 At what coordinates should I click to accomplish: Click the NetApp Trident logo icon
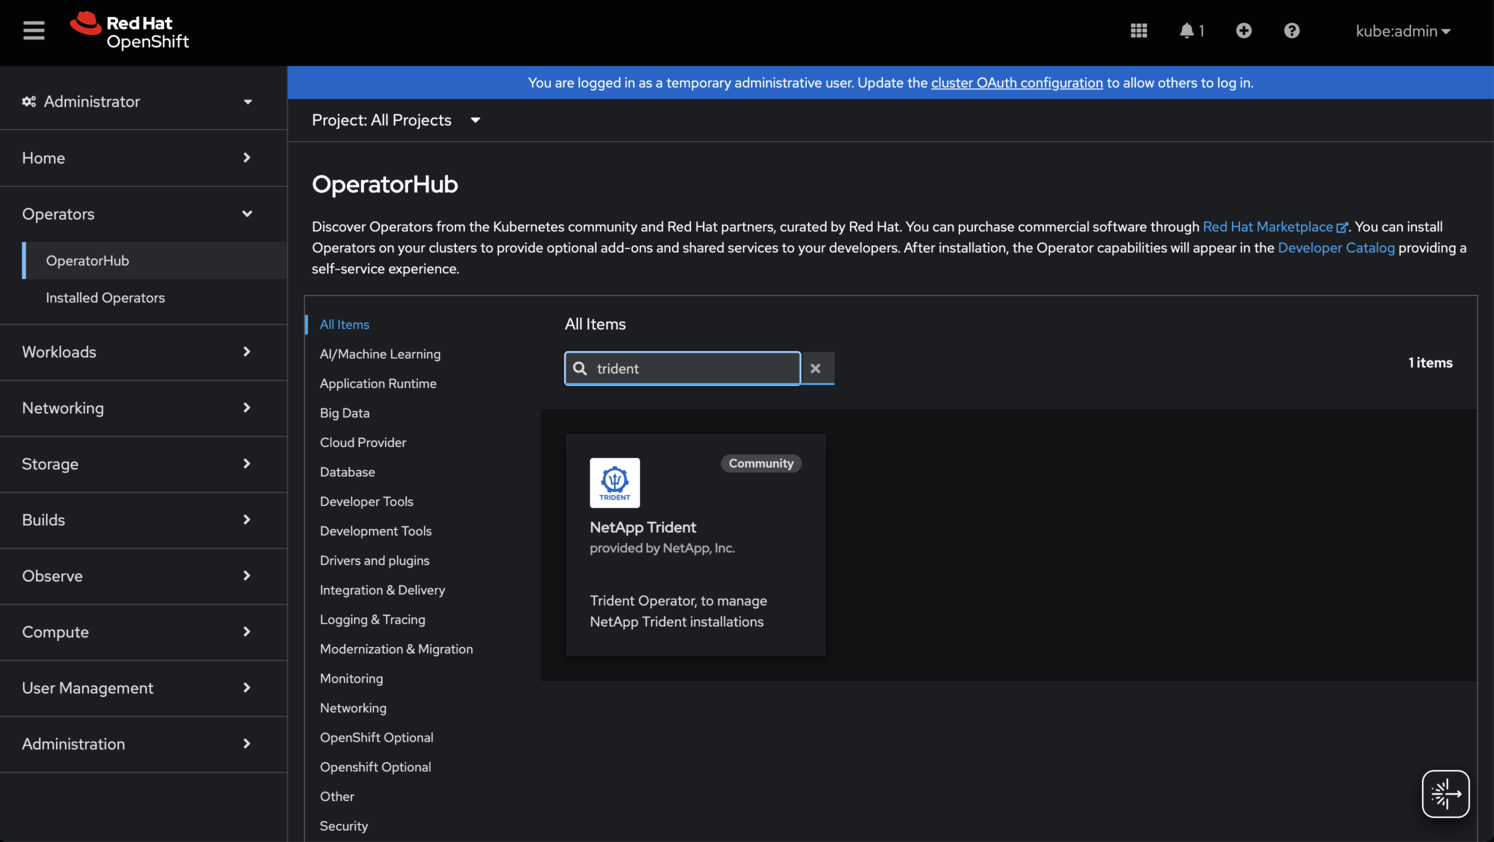pos(614,483)
